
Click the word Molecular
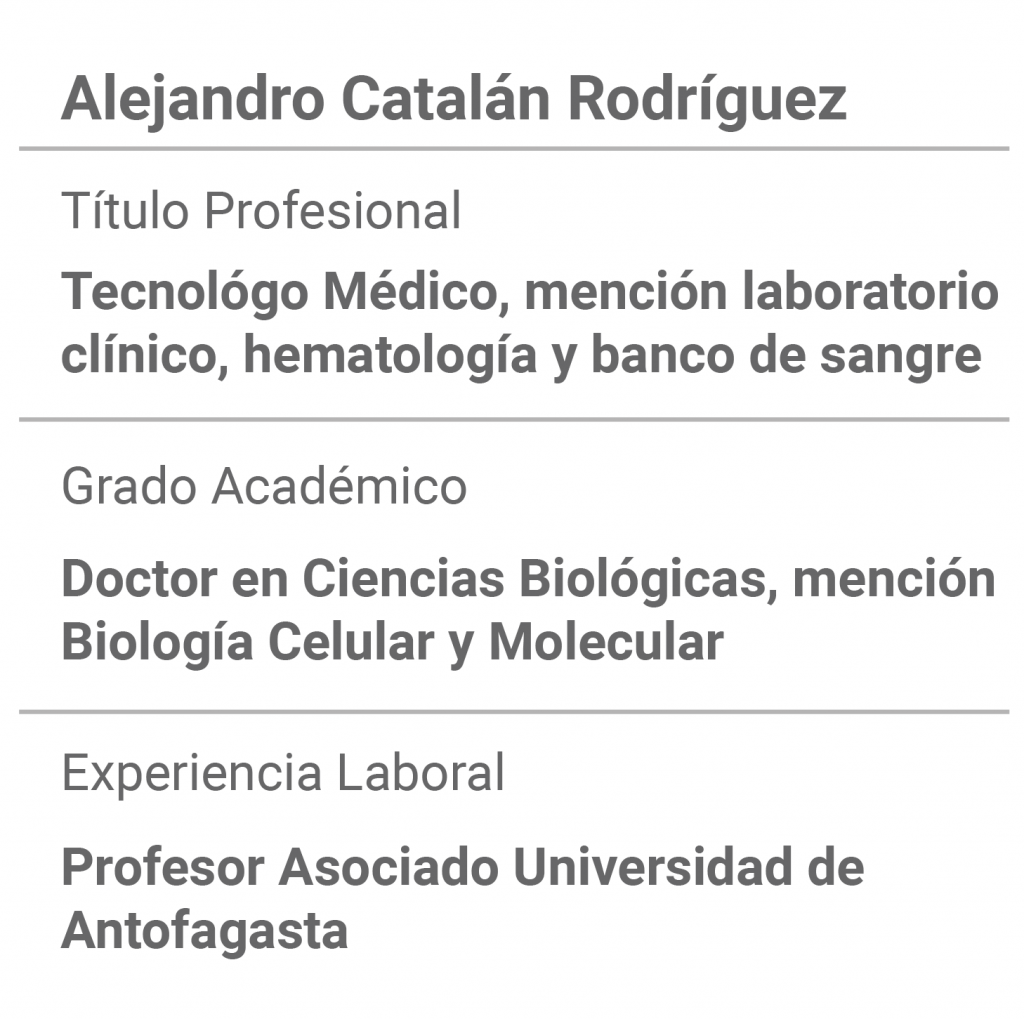pyautogui.click(x=607, y=643)
